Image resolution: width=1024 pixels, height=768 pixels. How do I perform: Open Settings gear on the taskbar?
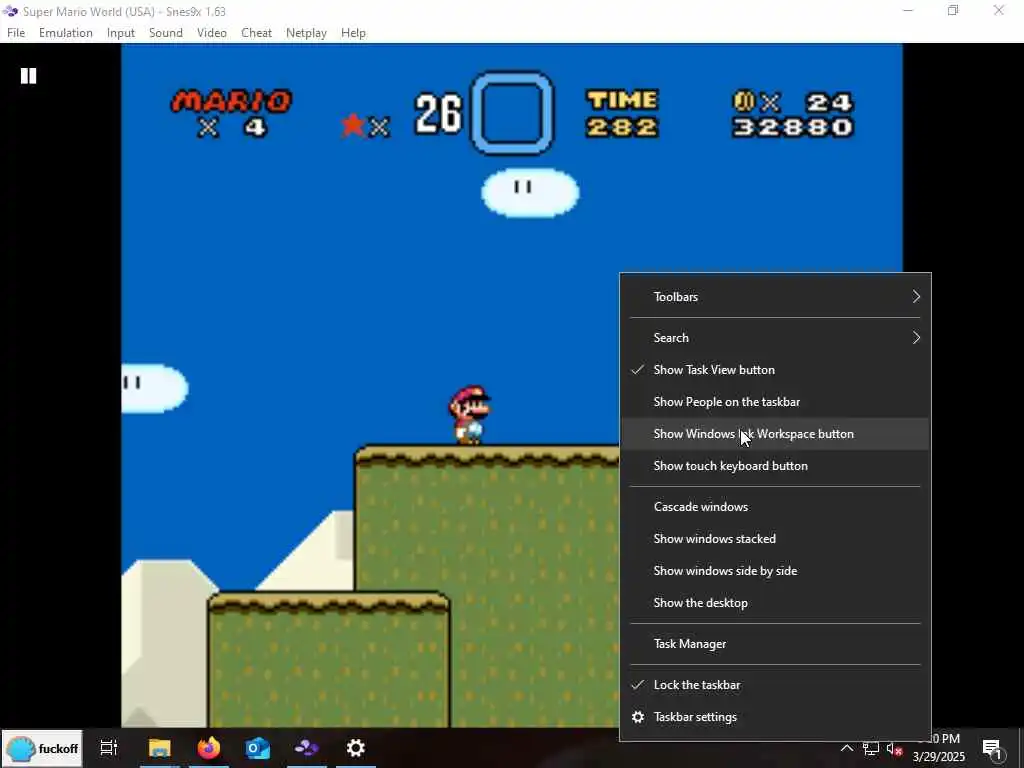point(356,748)
